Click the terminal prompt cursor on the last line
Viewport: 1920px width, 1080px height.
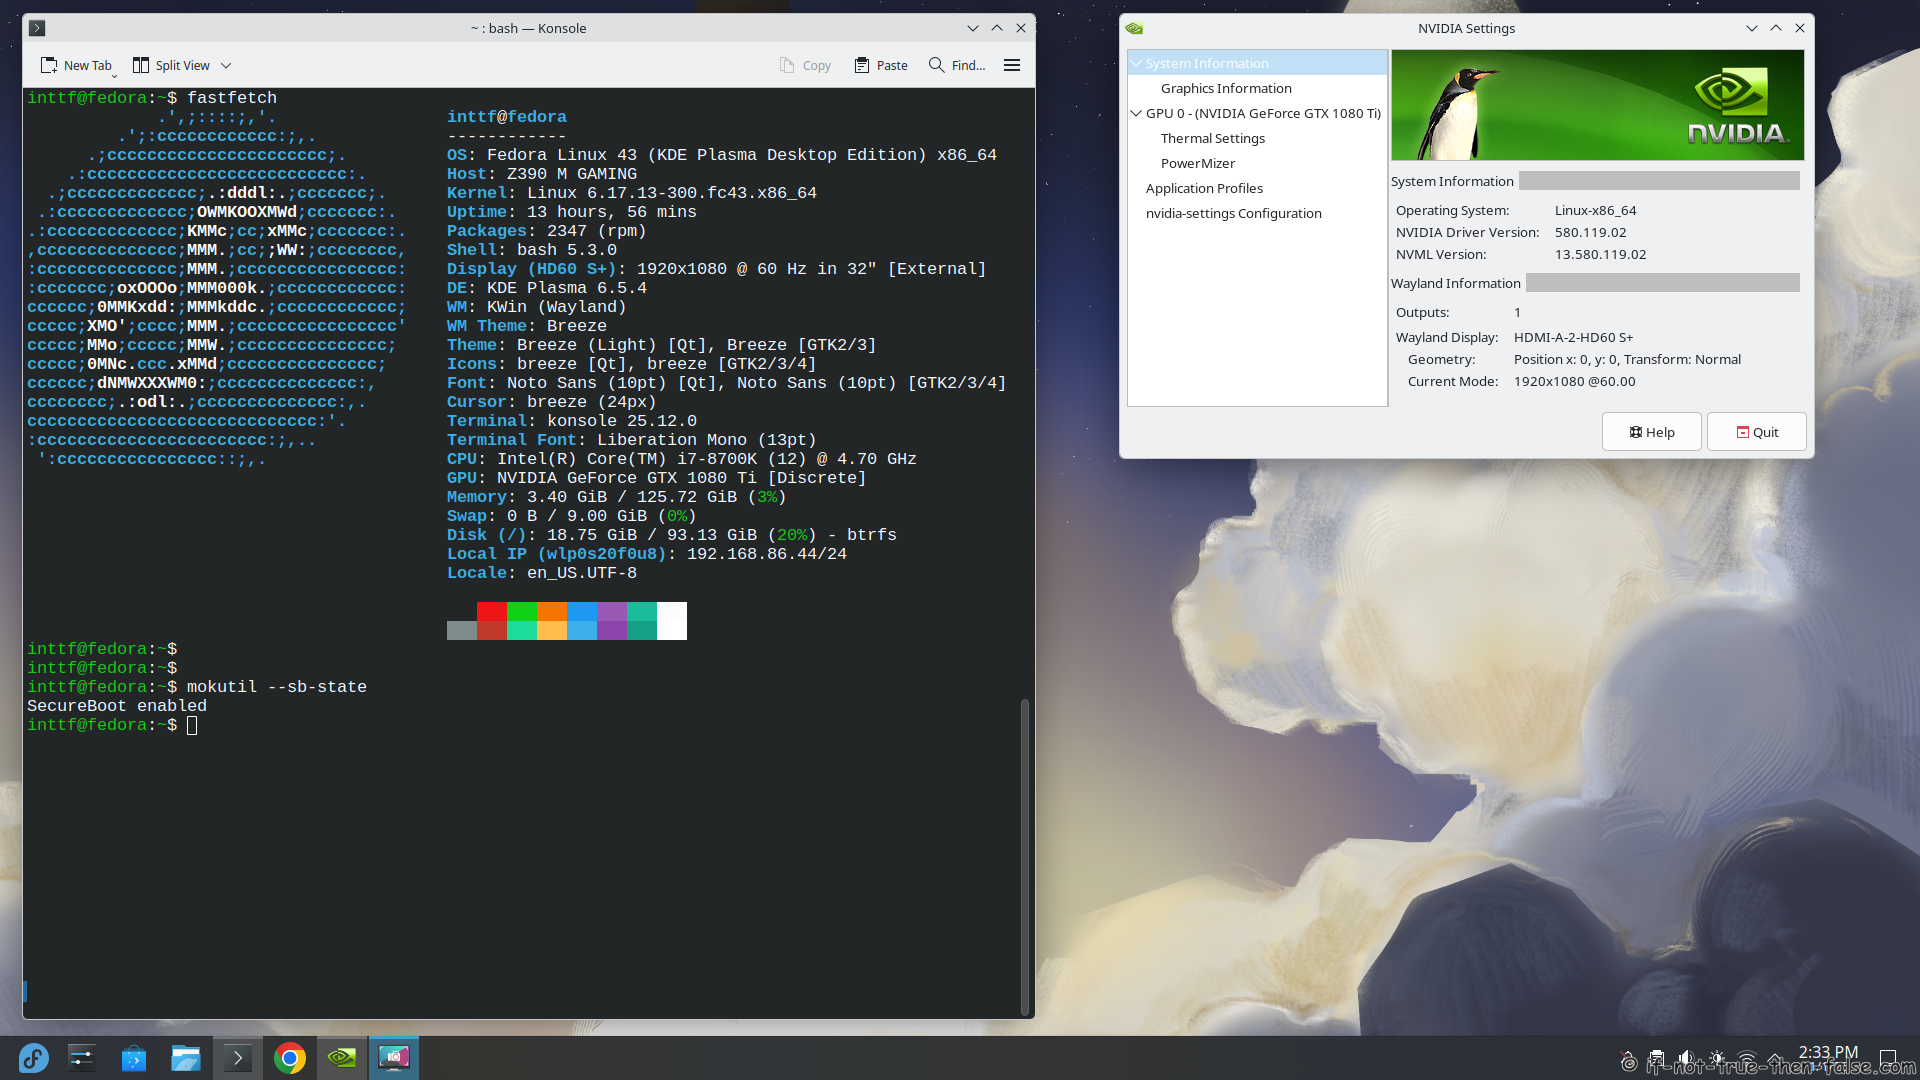point(192,725)
